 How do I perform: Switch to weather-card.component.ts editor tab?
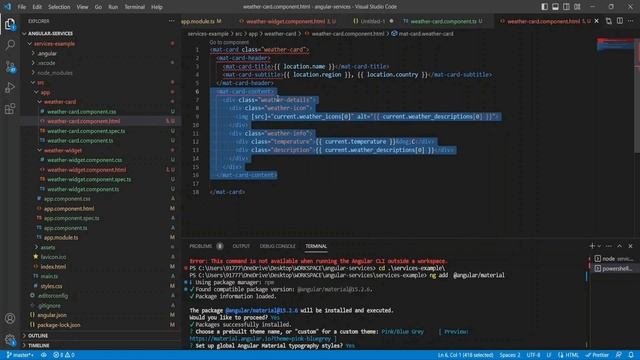443,21
